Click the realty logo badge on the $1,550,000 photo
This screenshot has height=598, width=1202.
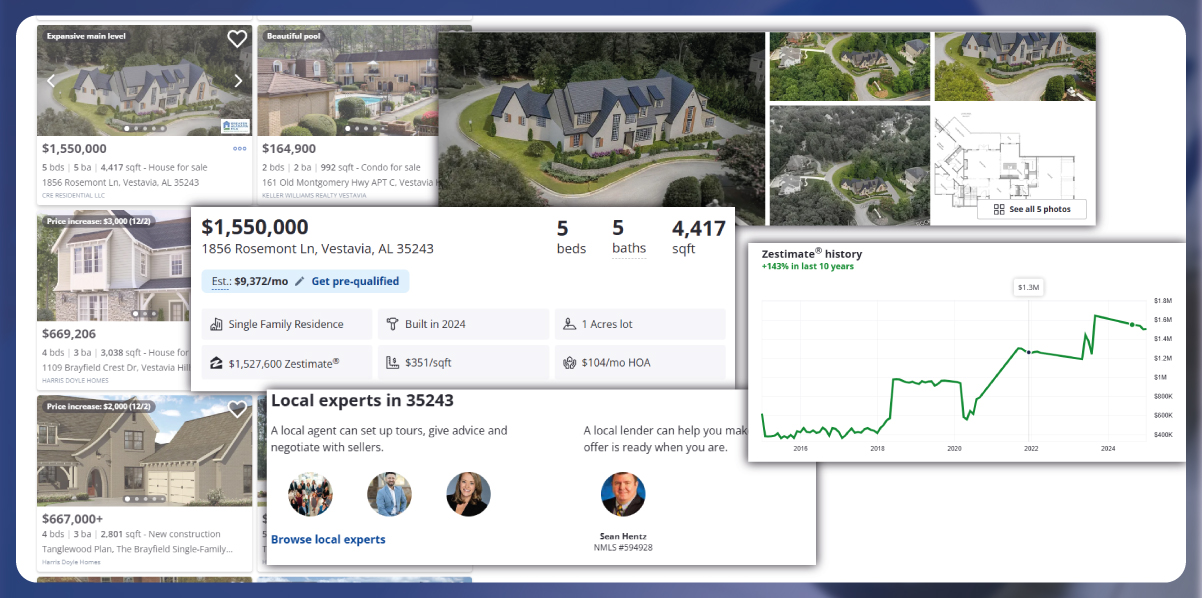pyautogui.click(x=234, y=125)
